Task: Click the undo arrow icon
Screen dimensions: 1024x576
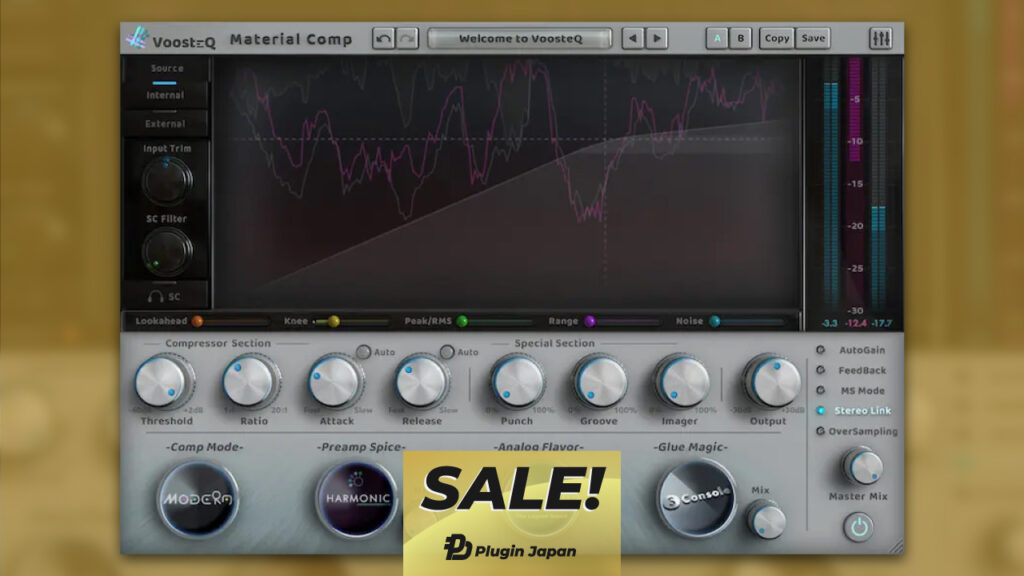Action: coord(383,39)
